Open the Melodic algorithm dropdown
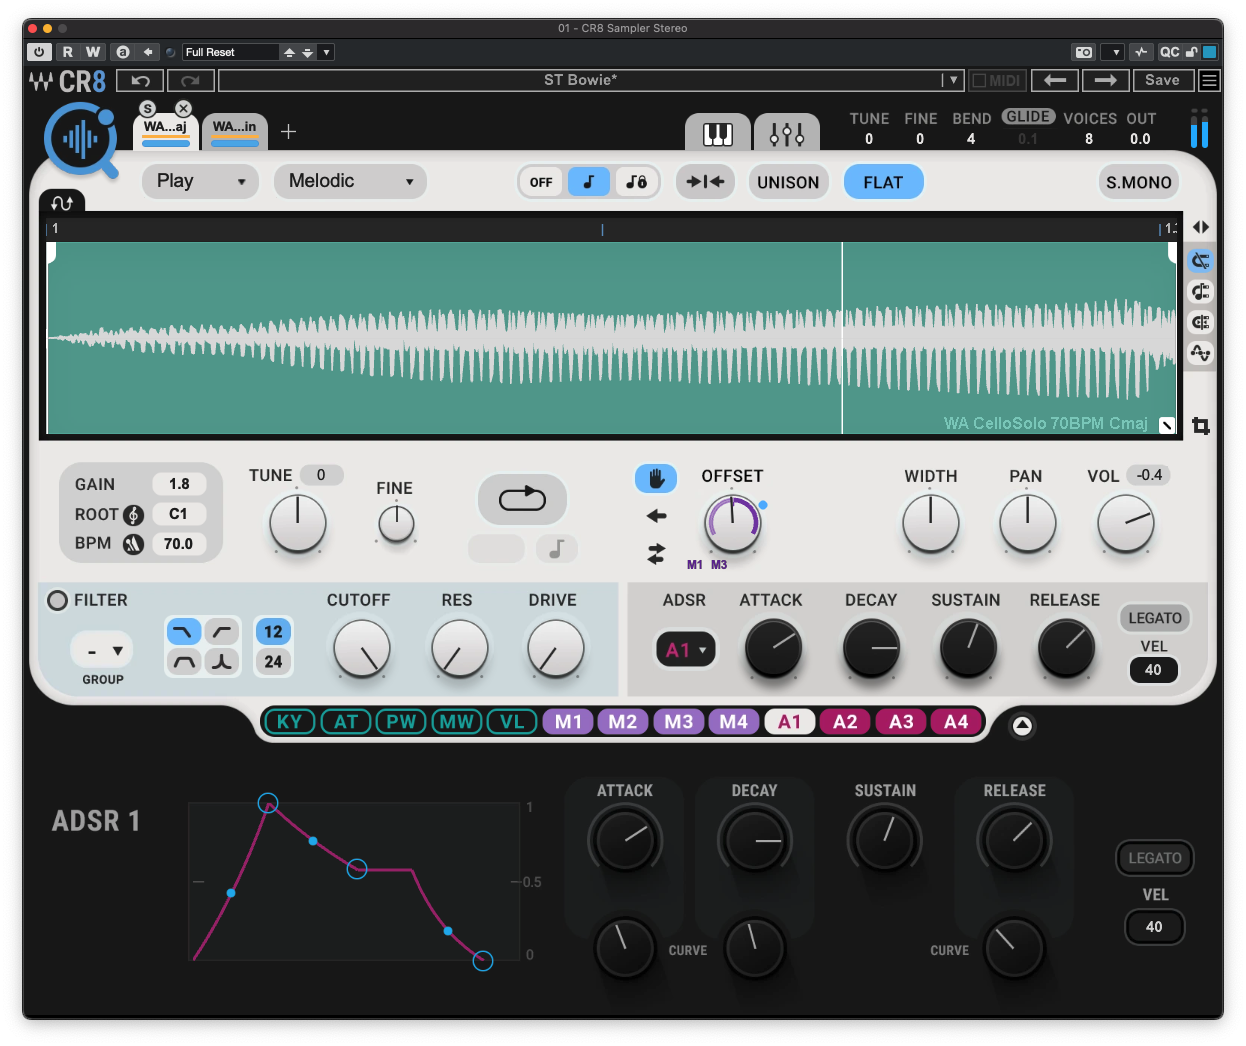 (350, 181)
